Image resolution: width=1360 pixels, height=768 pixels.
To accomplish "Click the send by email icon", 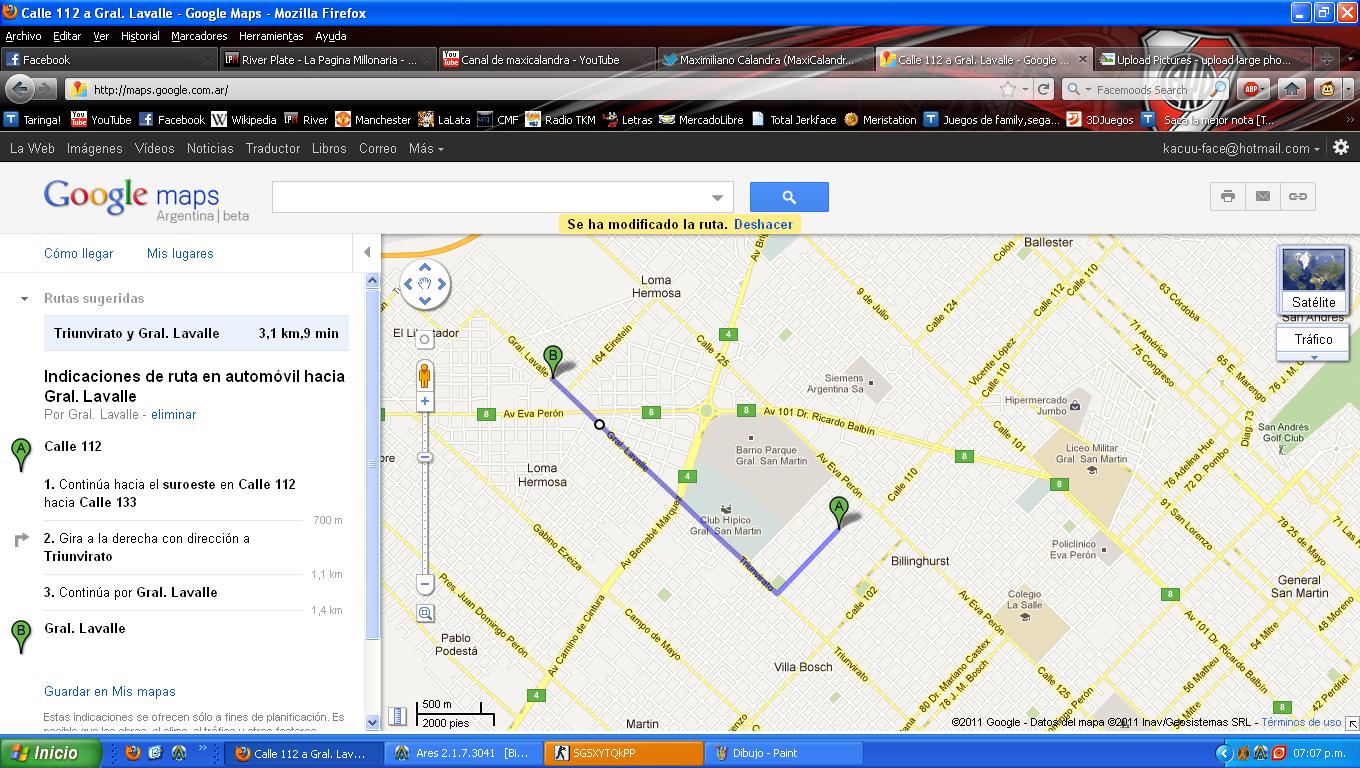I will [x=1263, y=196].
